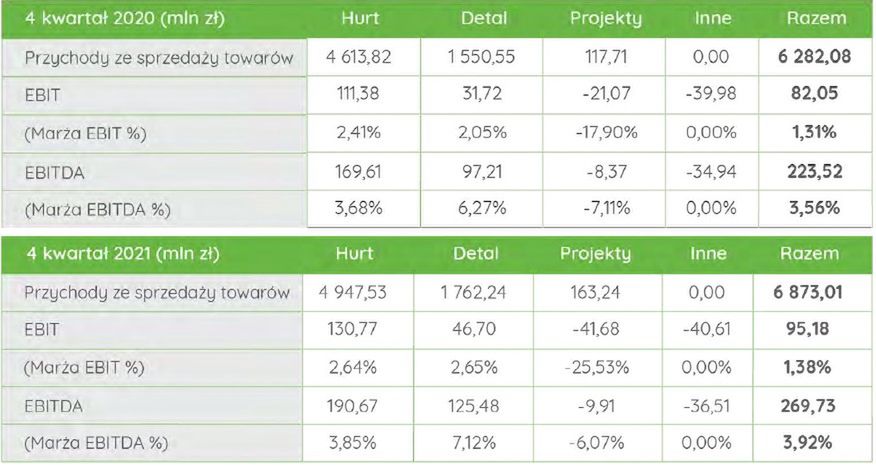This screenshot has width=876, height=466.
Task: Click the Razem header in the 2021 table
Action: coord(810,255)
